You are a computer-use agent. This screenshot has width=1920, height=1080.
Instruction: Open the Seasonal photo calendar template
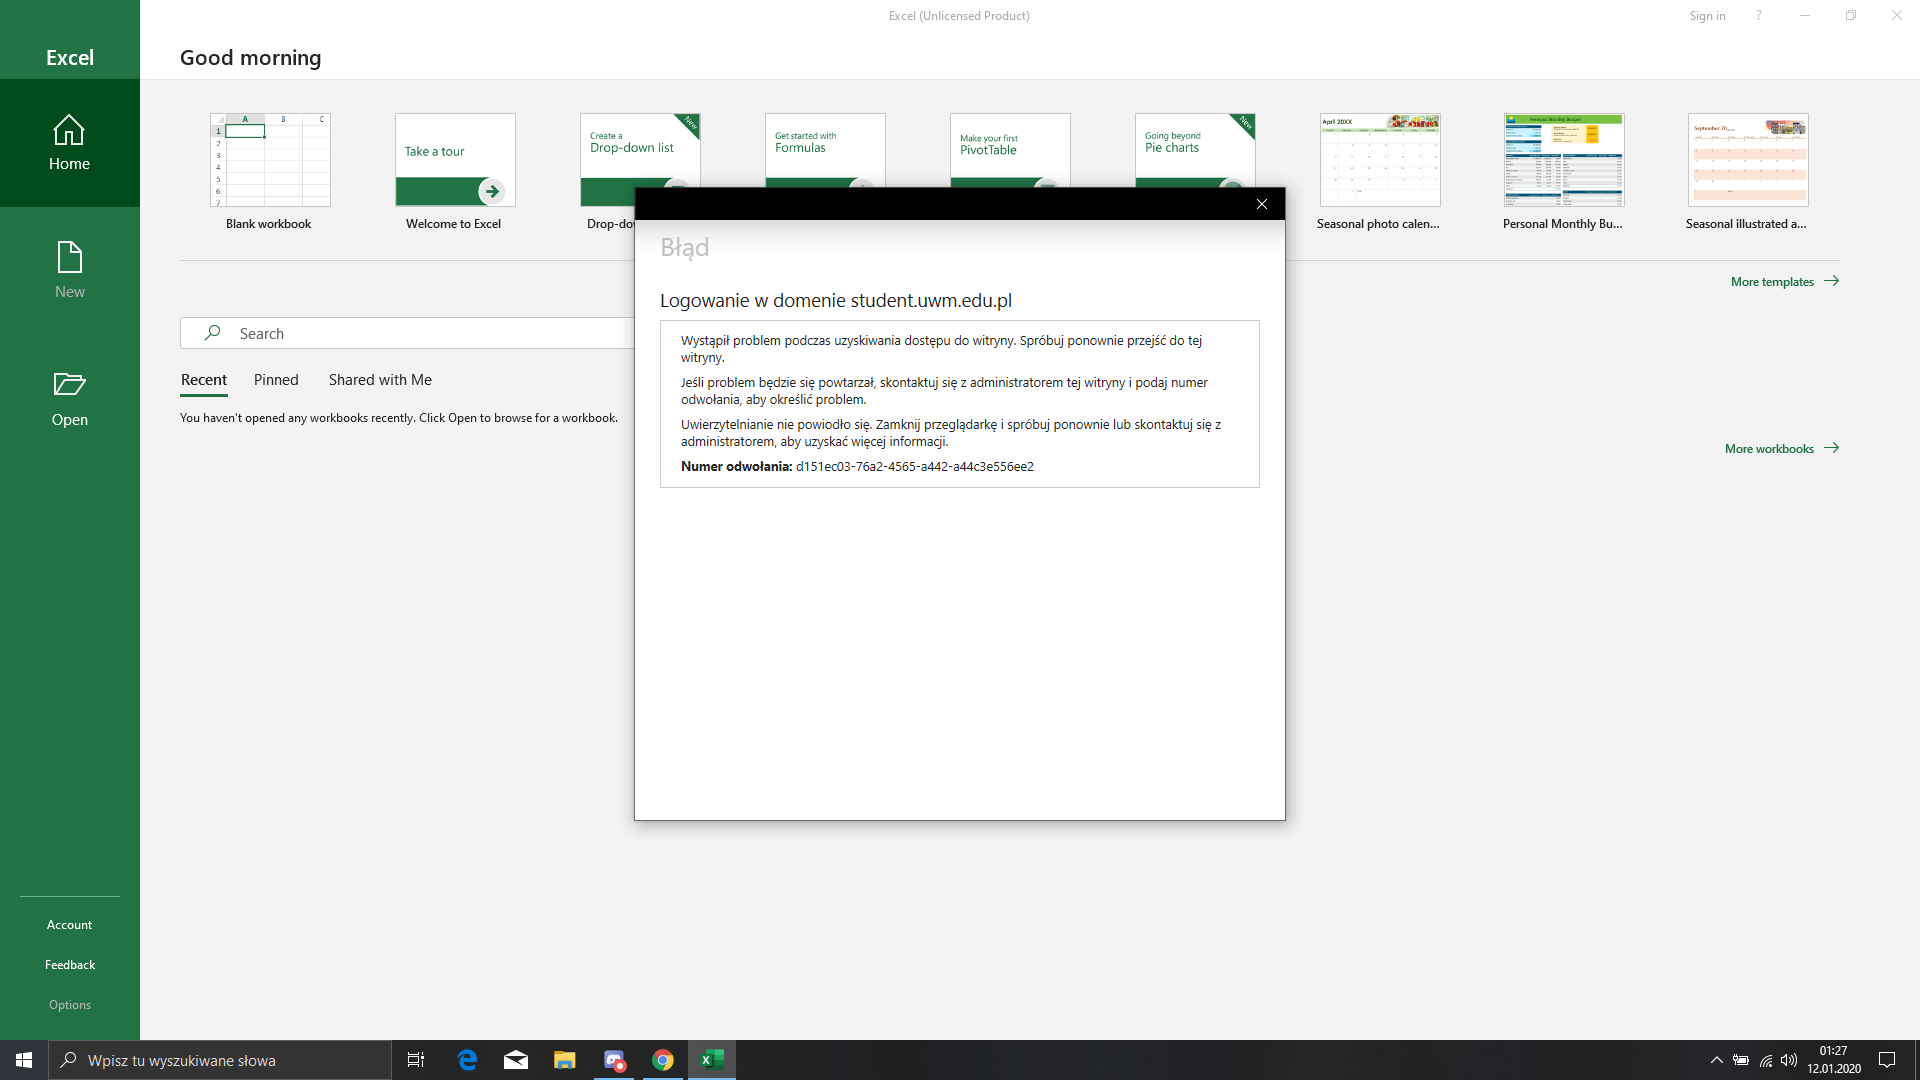click(x=1380, y=172)
